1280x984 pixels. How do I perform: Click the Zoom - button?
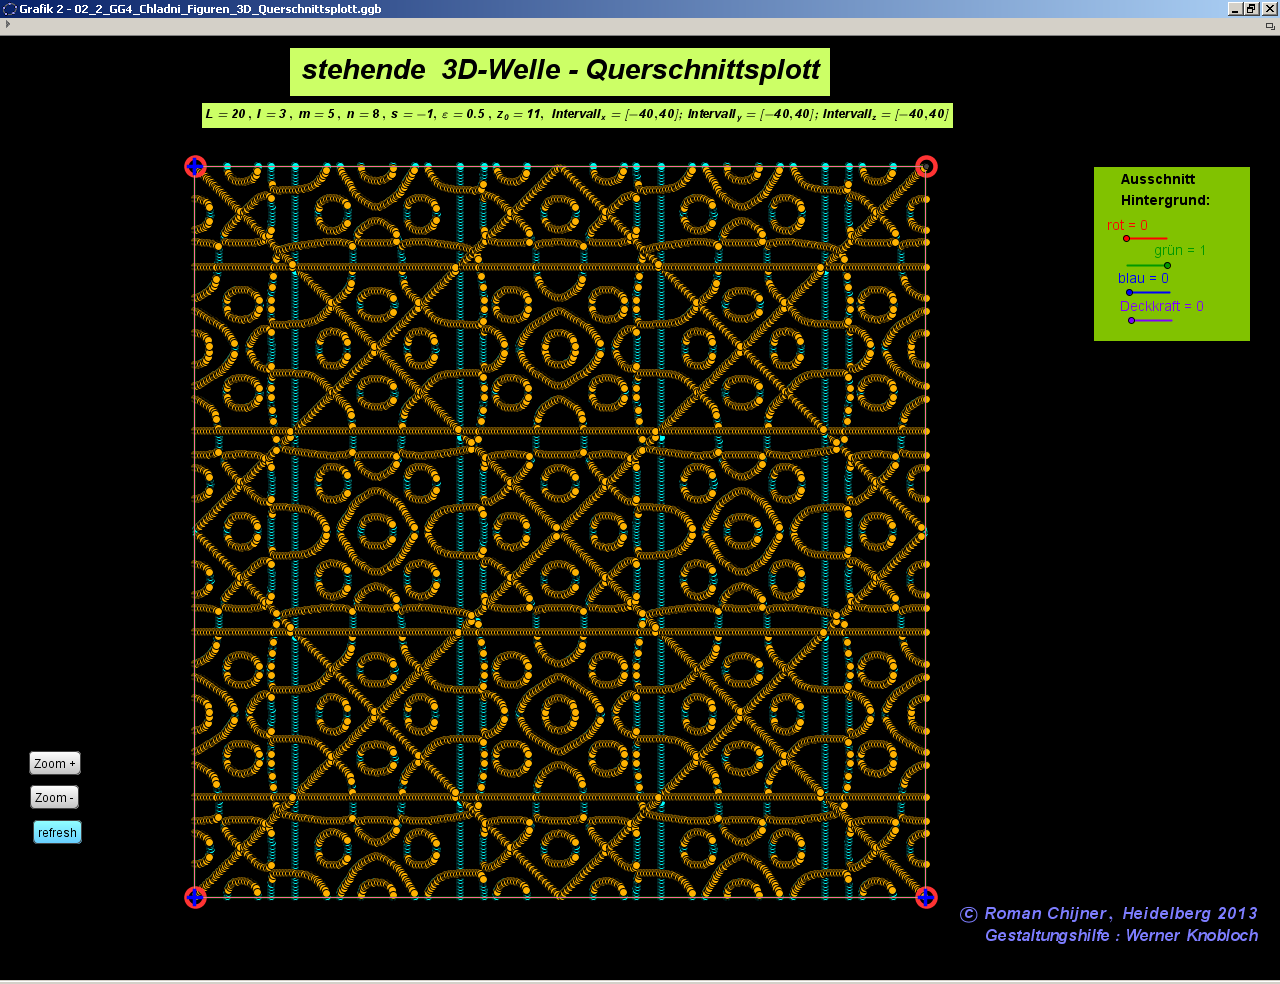click(x=53, y=797)
